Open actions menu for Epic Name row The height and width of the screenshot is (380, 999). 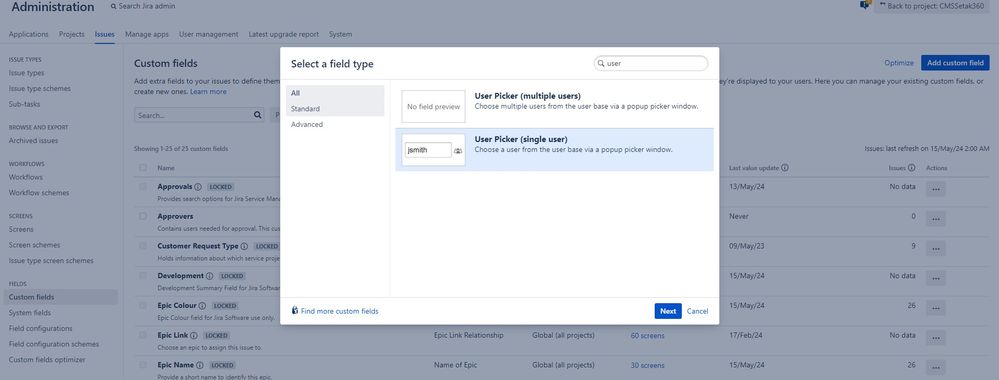935,367
